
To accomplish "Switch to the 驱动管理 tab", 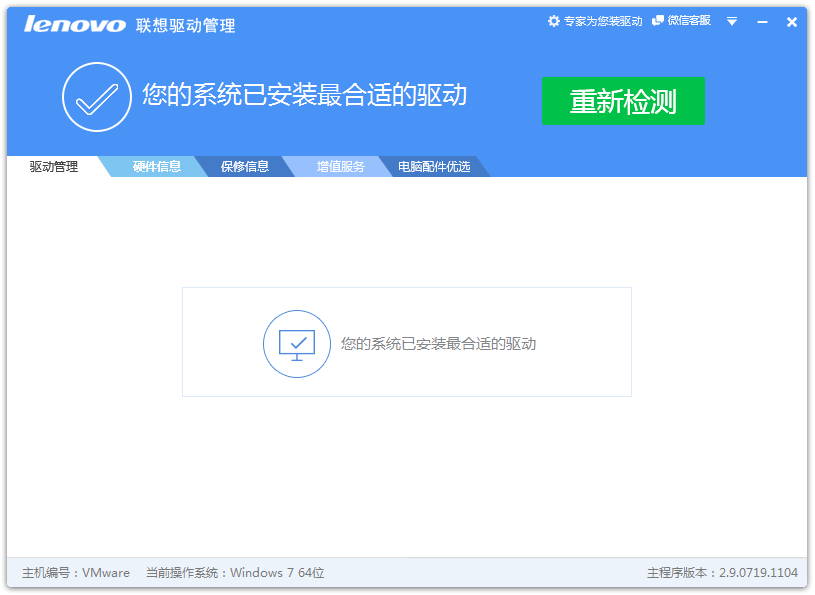I will [x=54, y=167].
